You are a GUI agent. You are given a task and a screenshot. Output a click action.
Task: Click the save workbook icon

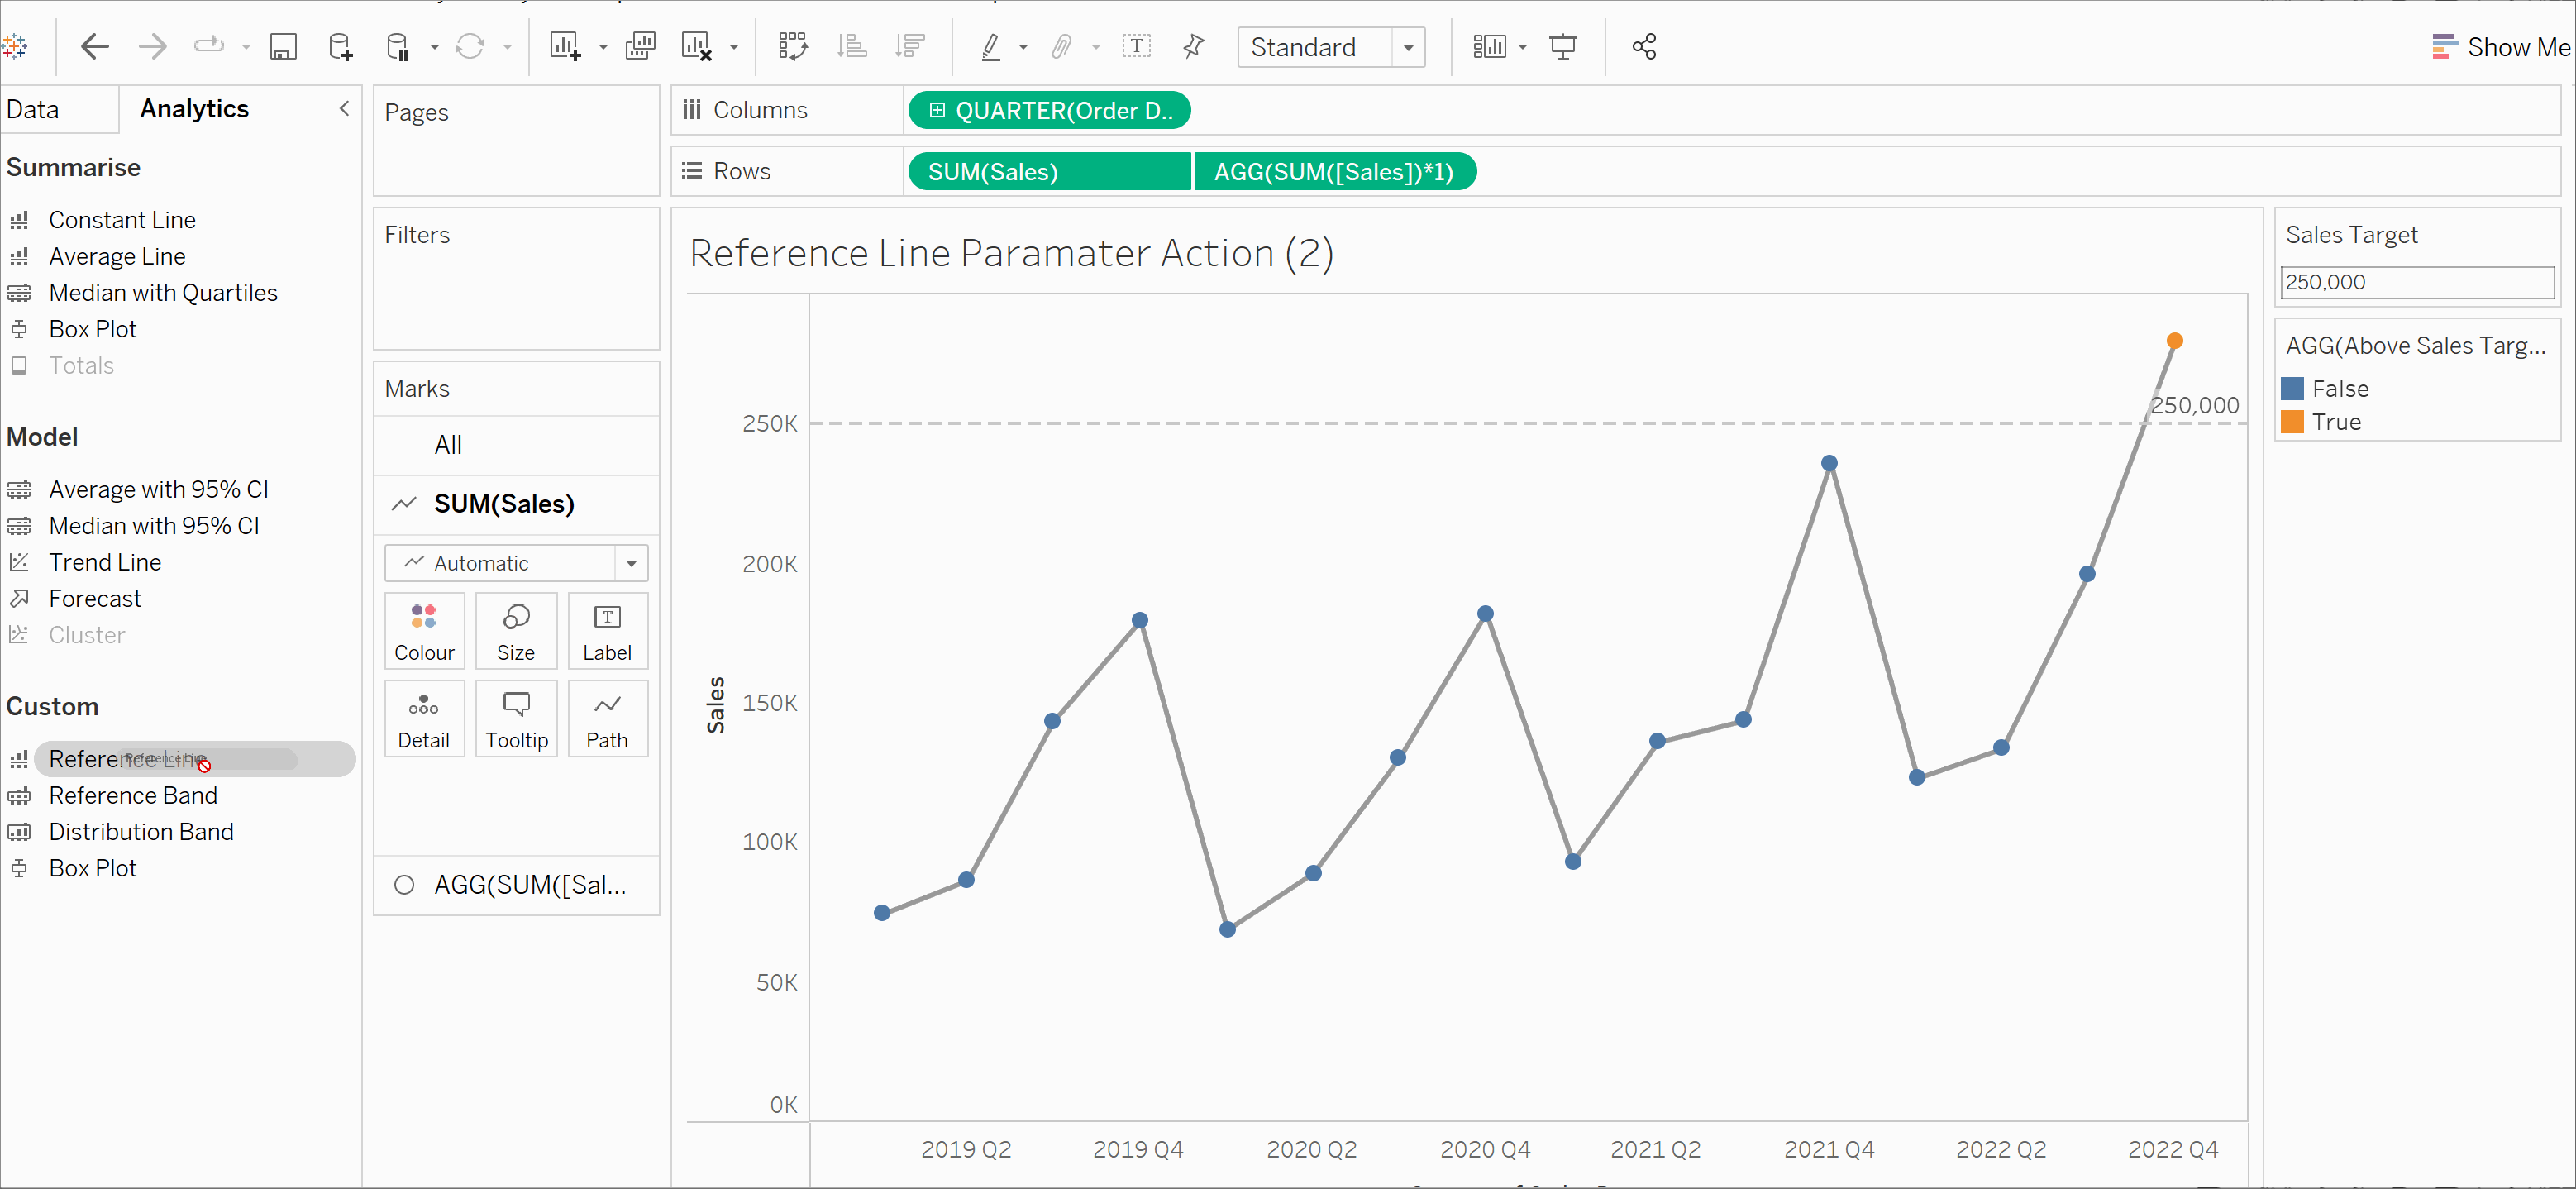284,47
